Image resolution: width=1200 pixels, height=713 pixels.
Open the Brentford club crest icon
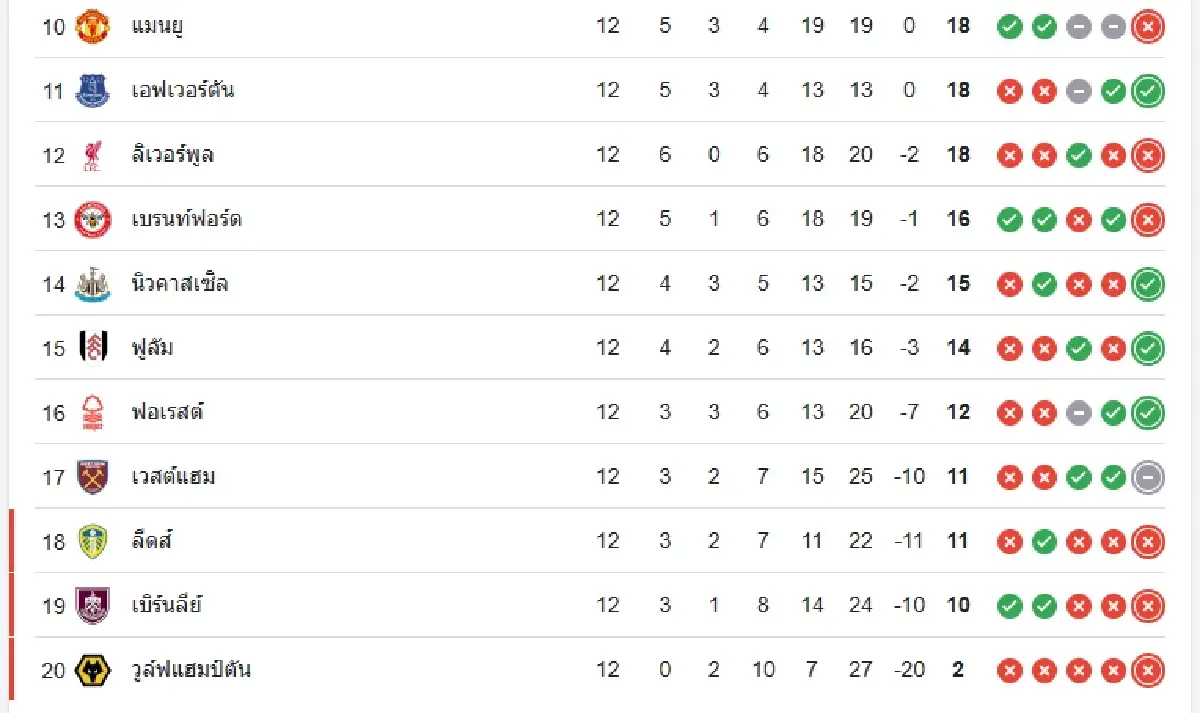(93, 219)
